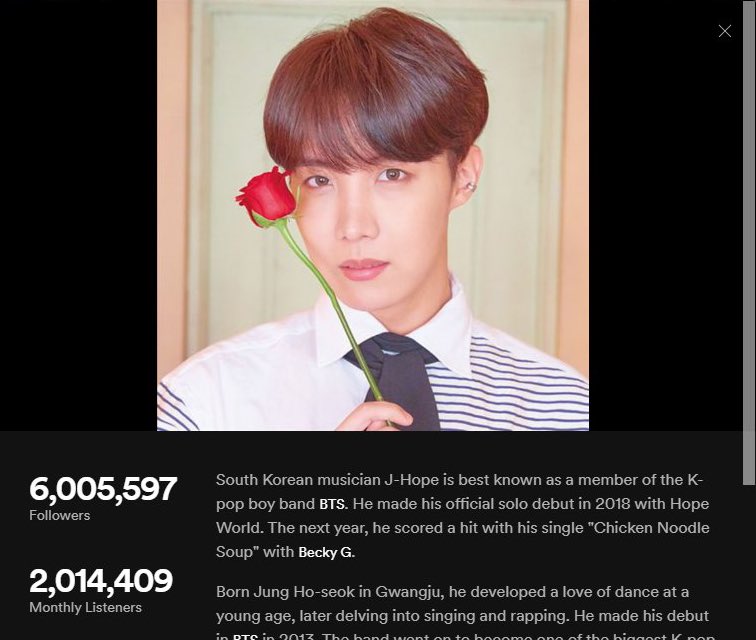
Task: Click the Monthly Listeners label
Action: point(86,607)
